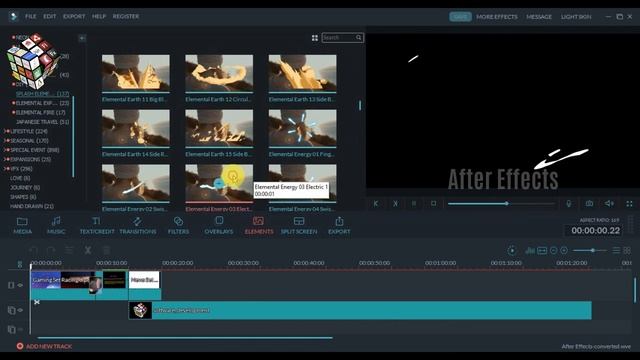Switch to storyboard view icon
This screenshot has width=640, height=360.
coord(627,250)
